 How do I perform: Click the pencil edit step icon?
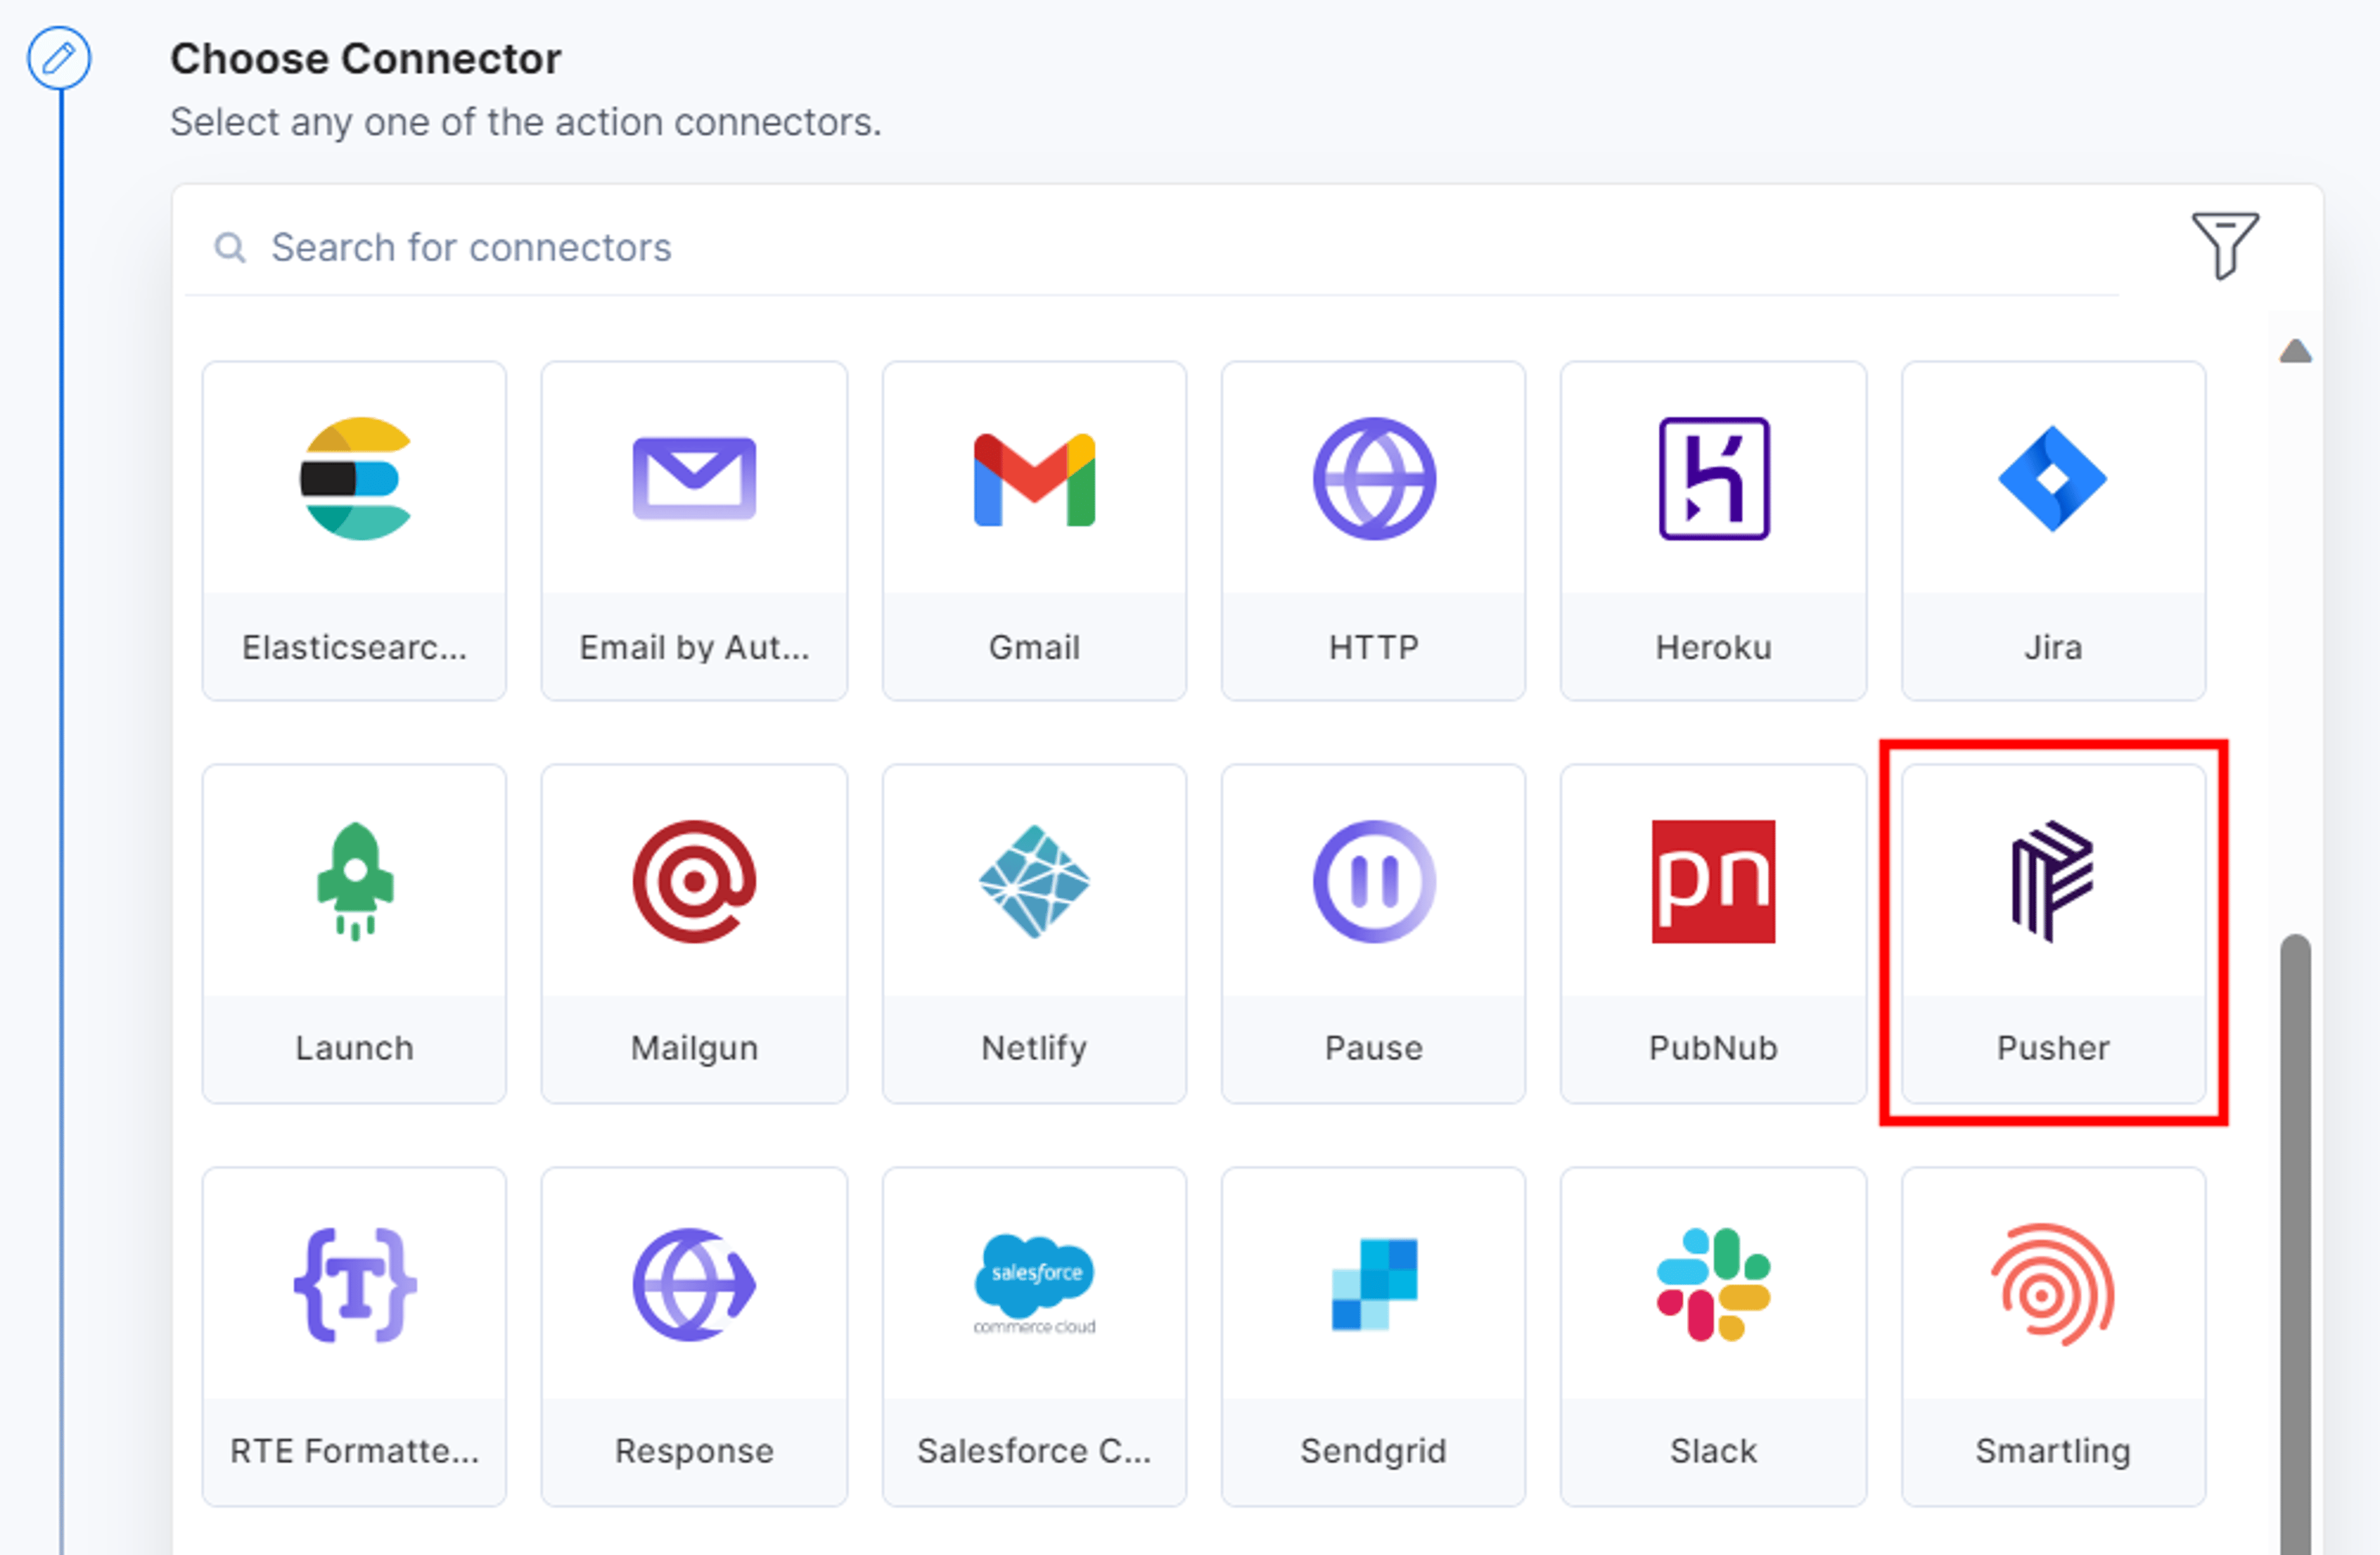pyautogui.click(x=59, y=58)
